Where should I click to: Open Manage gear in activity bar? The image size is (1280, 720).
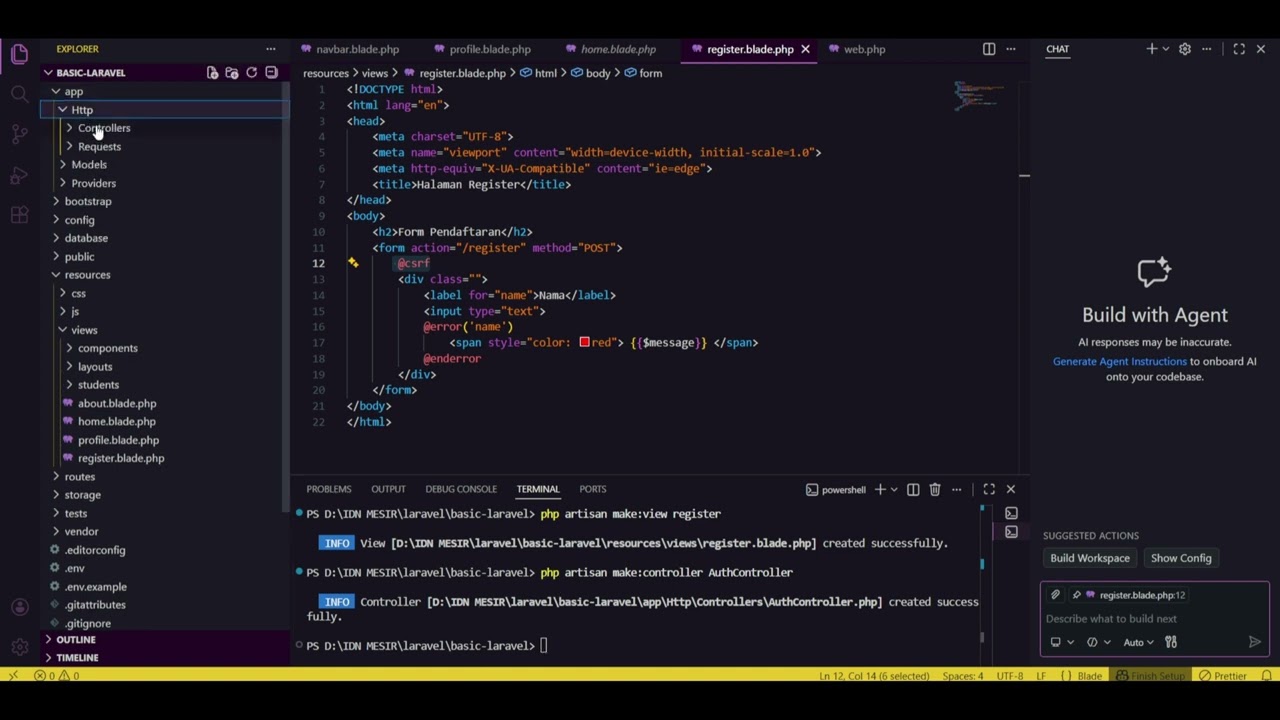pyautogui.click(x=19, y=647)
